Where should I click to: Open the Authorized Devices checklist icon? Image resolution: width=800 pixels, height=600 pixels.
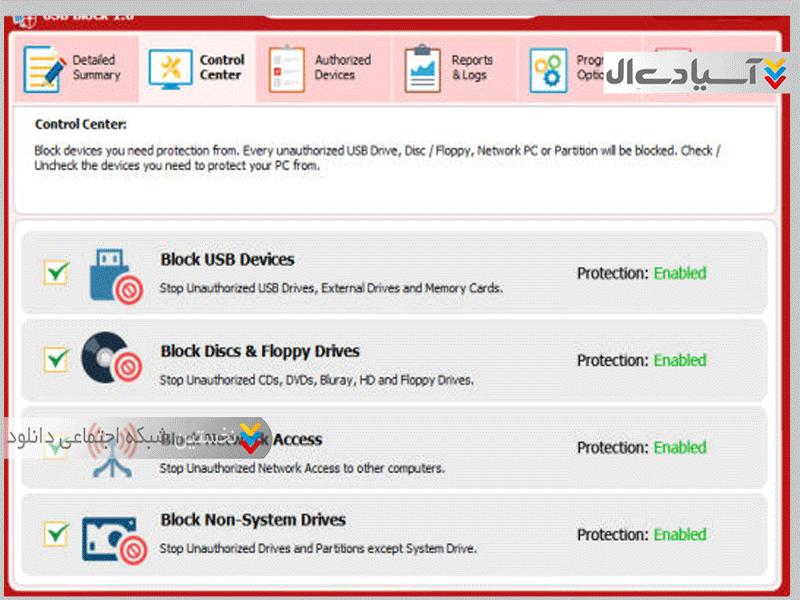287,69
